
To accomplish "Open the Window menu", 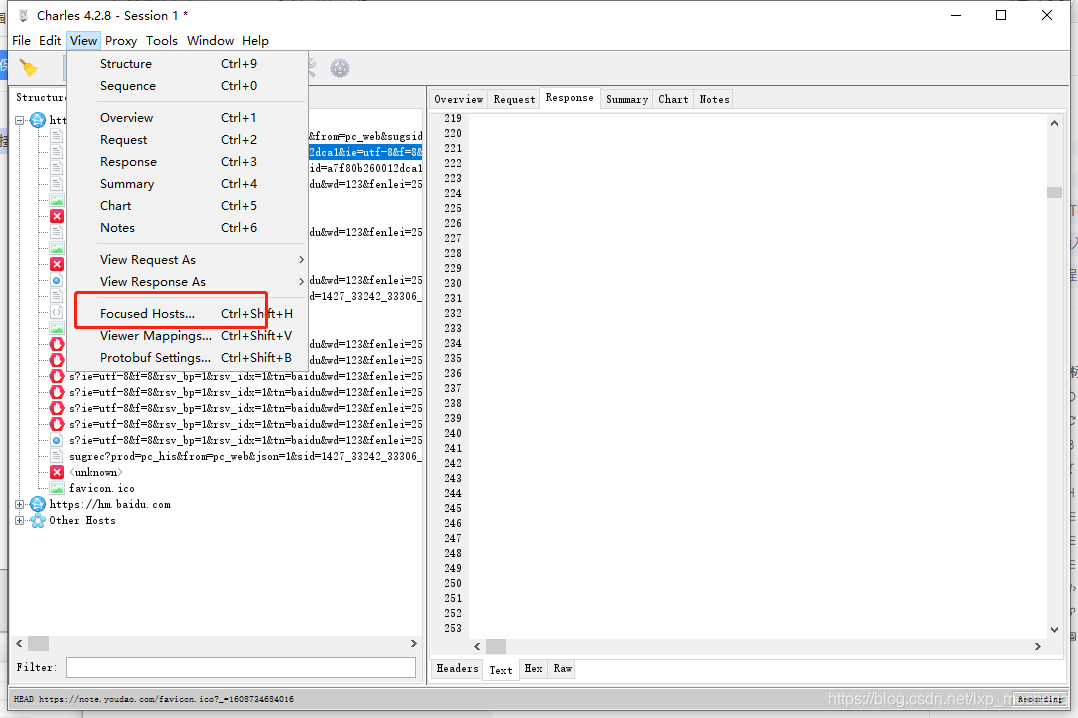I will 210,41.
